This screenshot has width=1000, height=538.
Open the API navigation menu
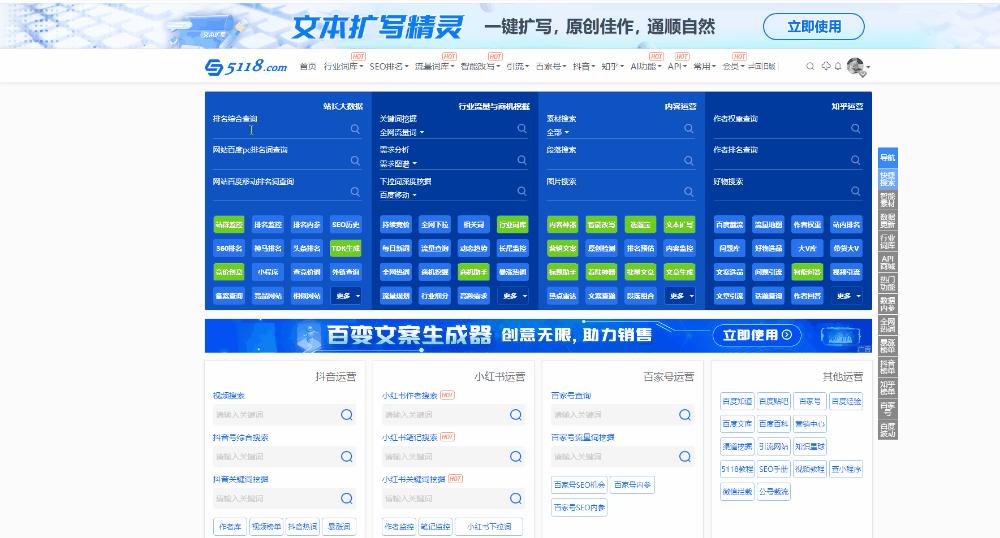(677, 66)
